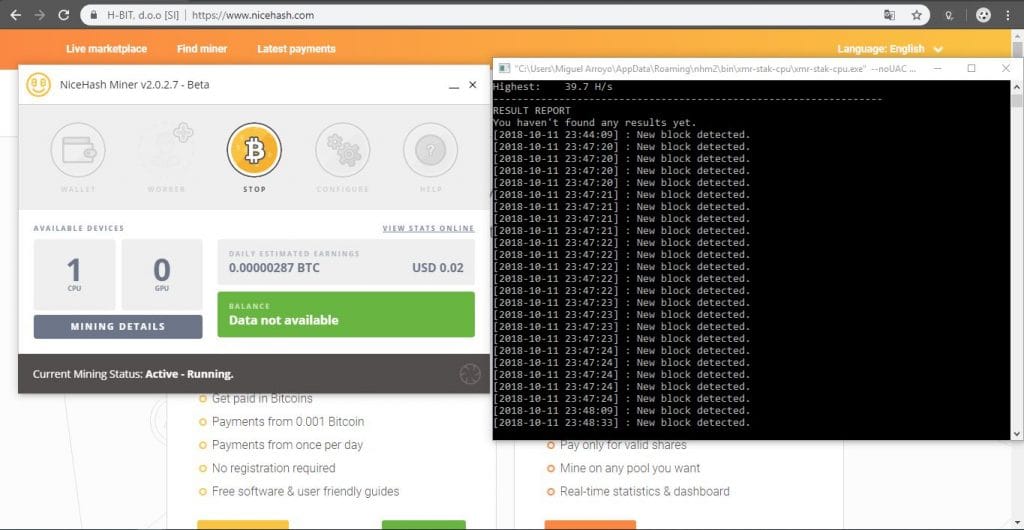Viewport: 1024px width, 530px height.
Task: Click the translate page icon in address bar
Action: pos(889,15)
